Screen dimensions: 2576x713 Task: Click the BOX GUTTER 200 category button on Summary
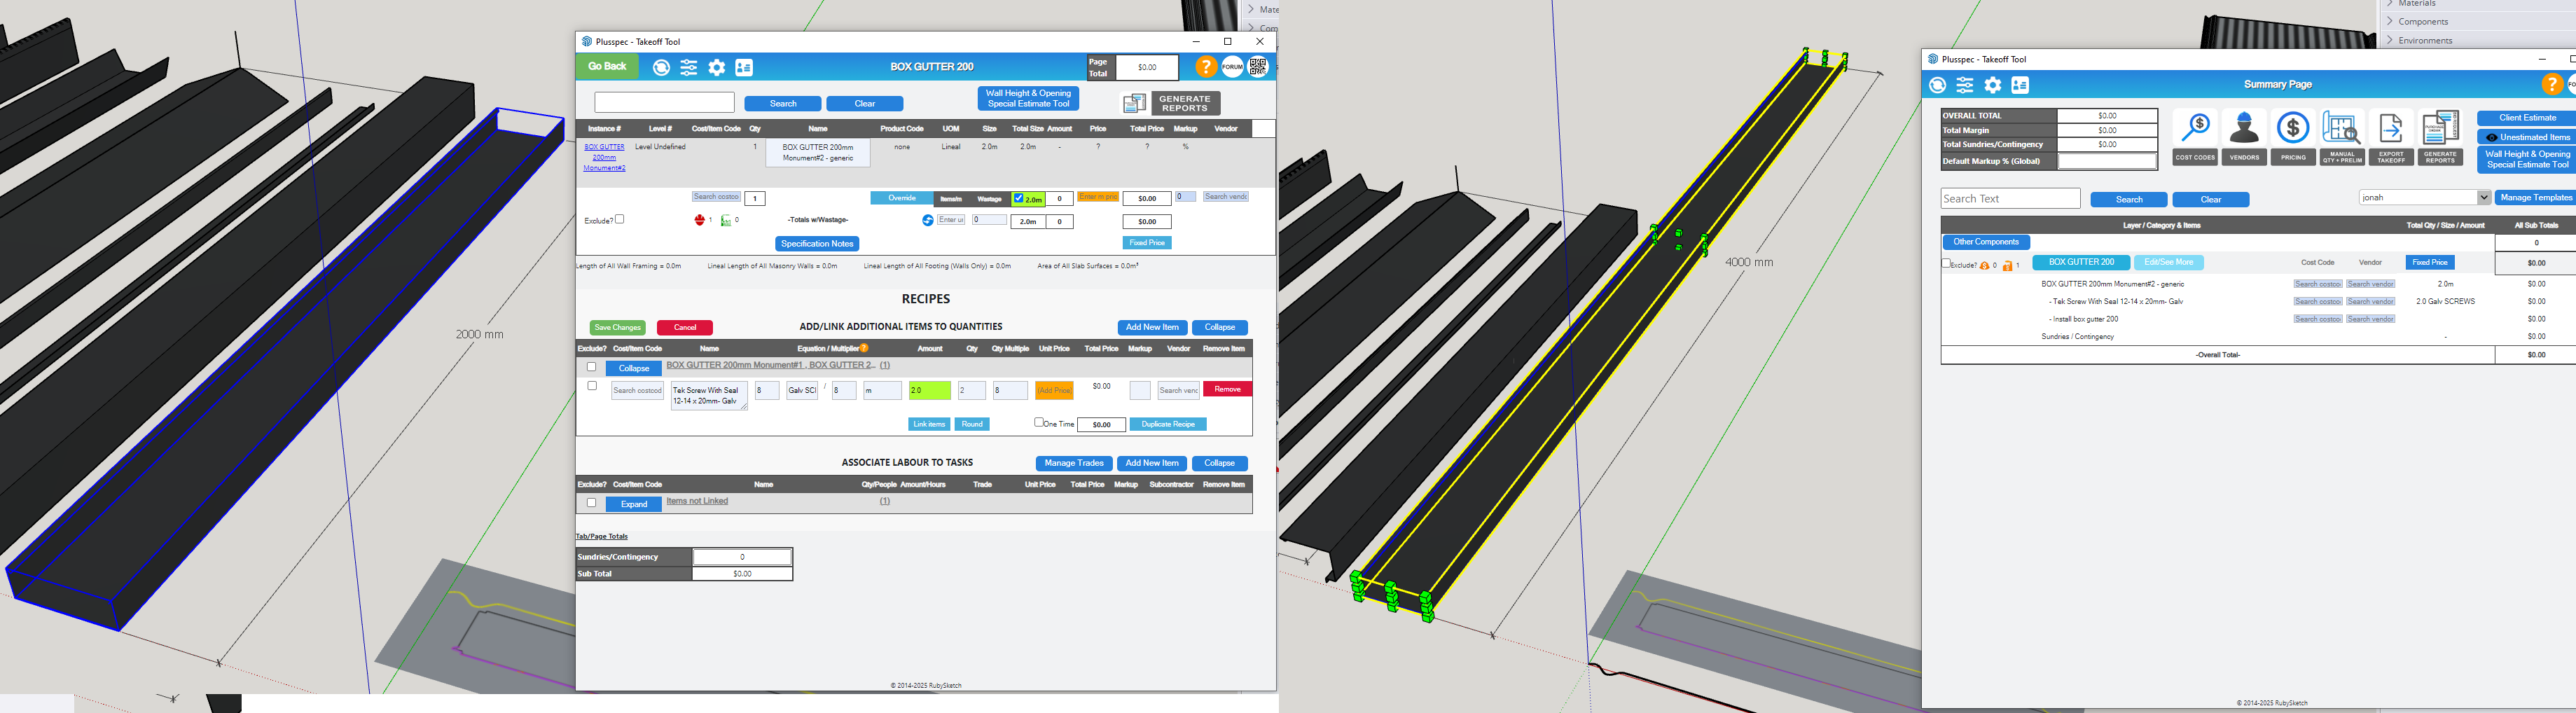pos(2081,262)
